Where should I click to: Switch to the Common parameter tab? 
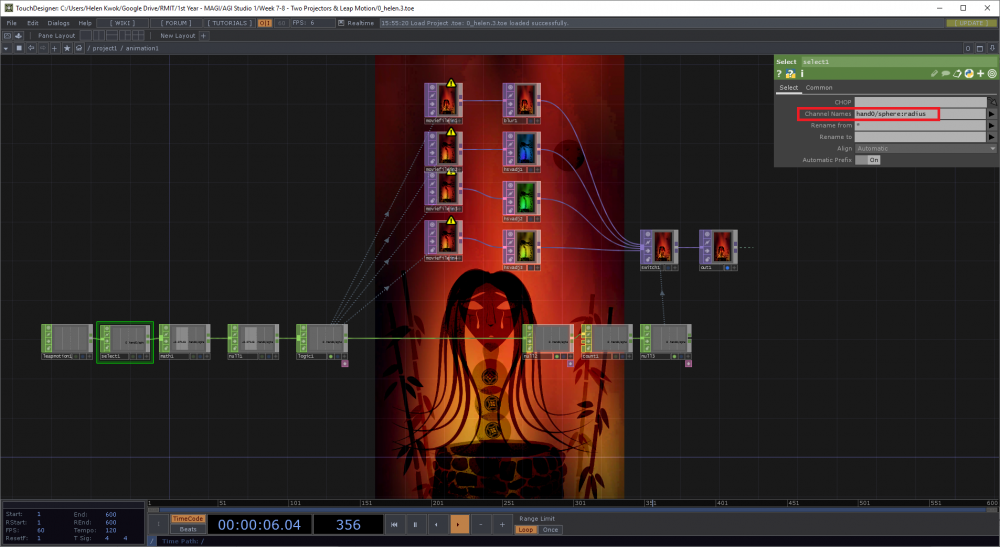819,88
